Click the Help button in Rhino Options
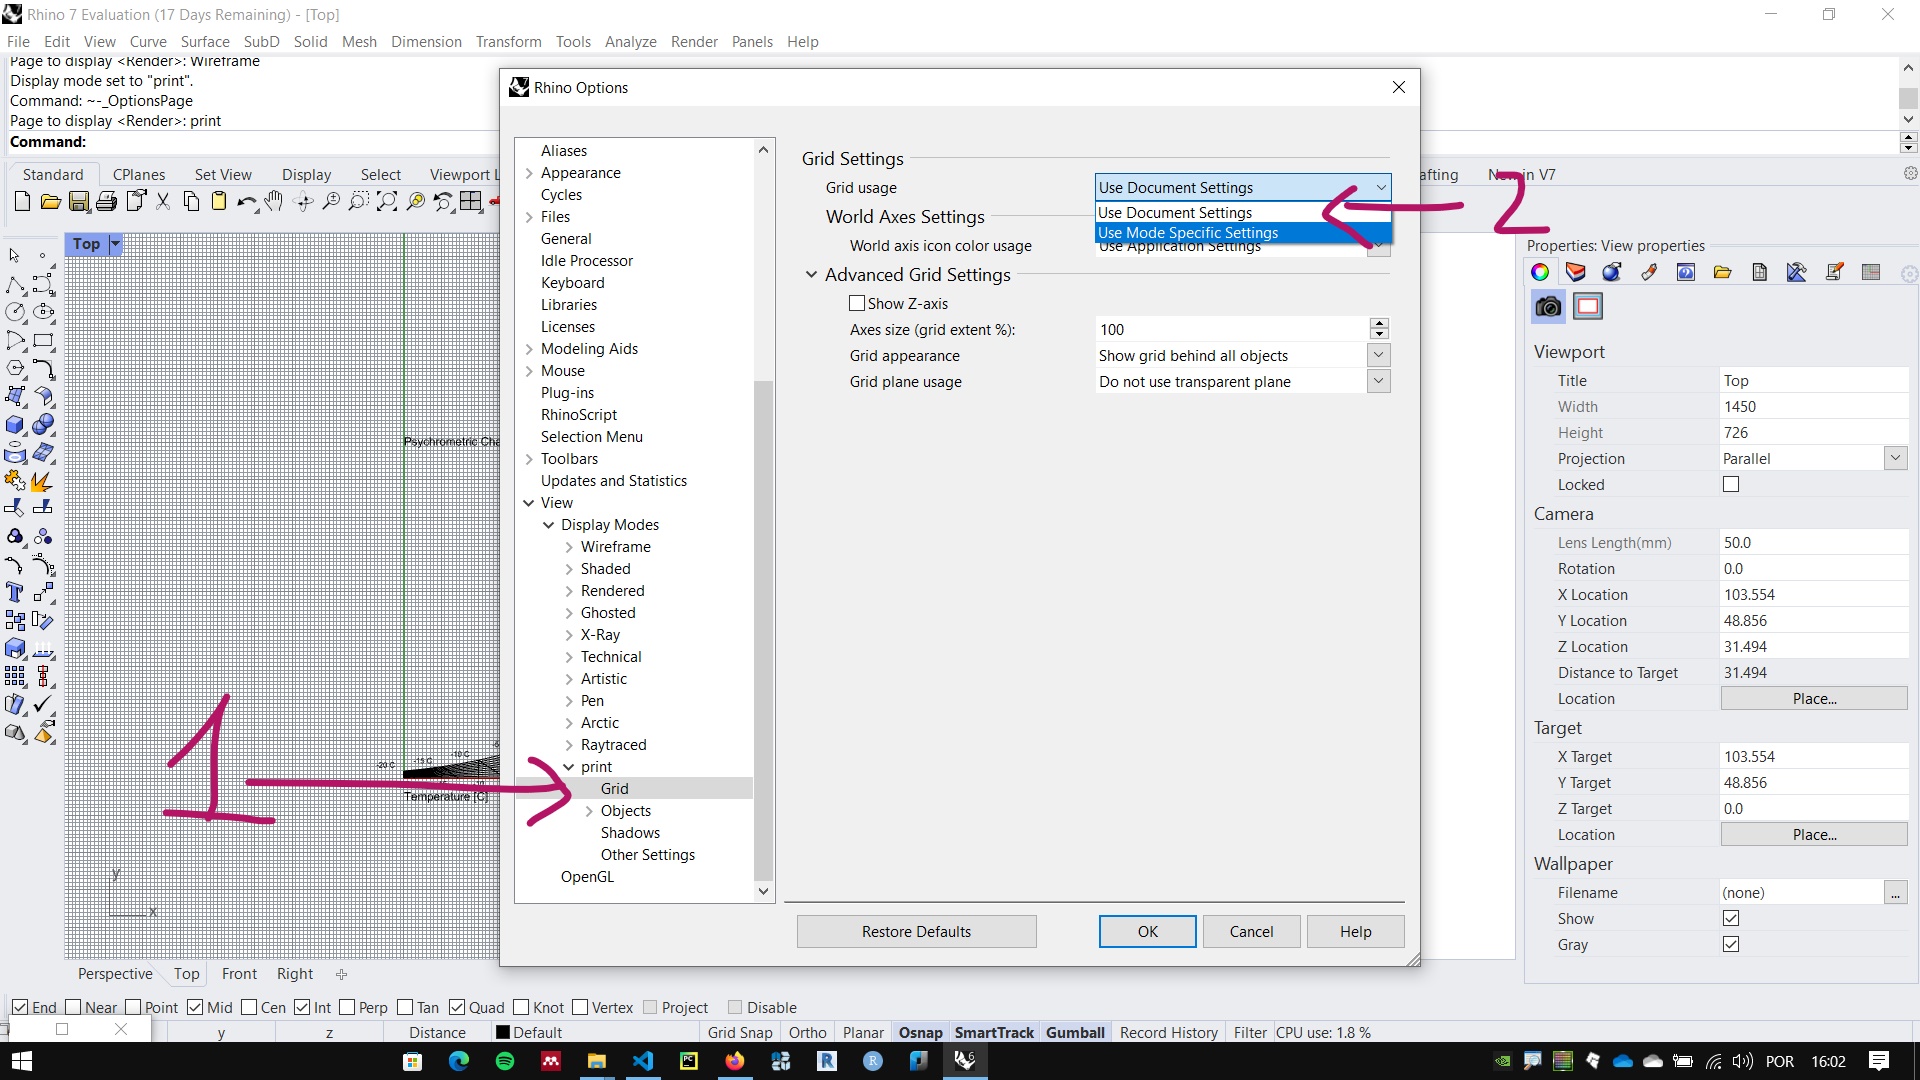This screenshot has height=1080, width=1920. click(1355, 931)
